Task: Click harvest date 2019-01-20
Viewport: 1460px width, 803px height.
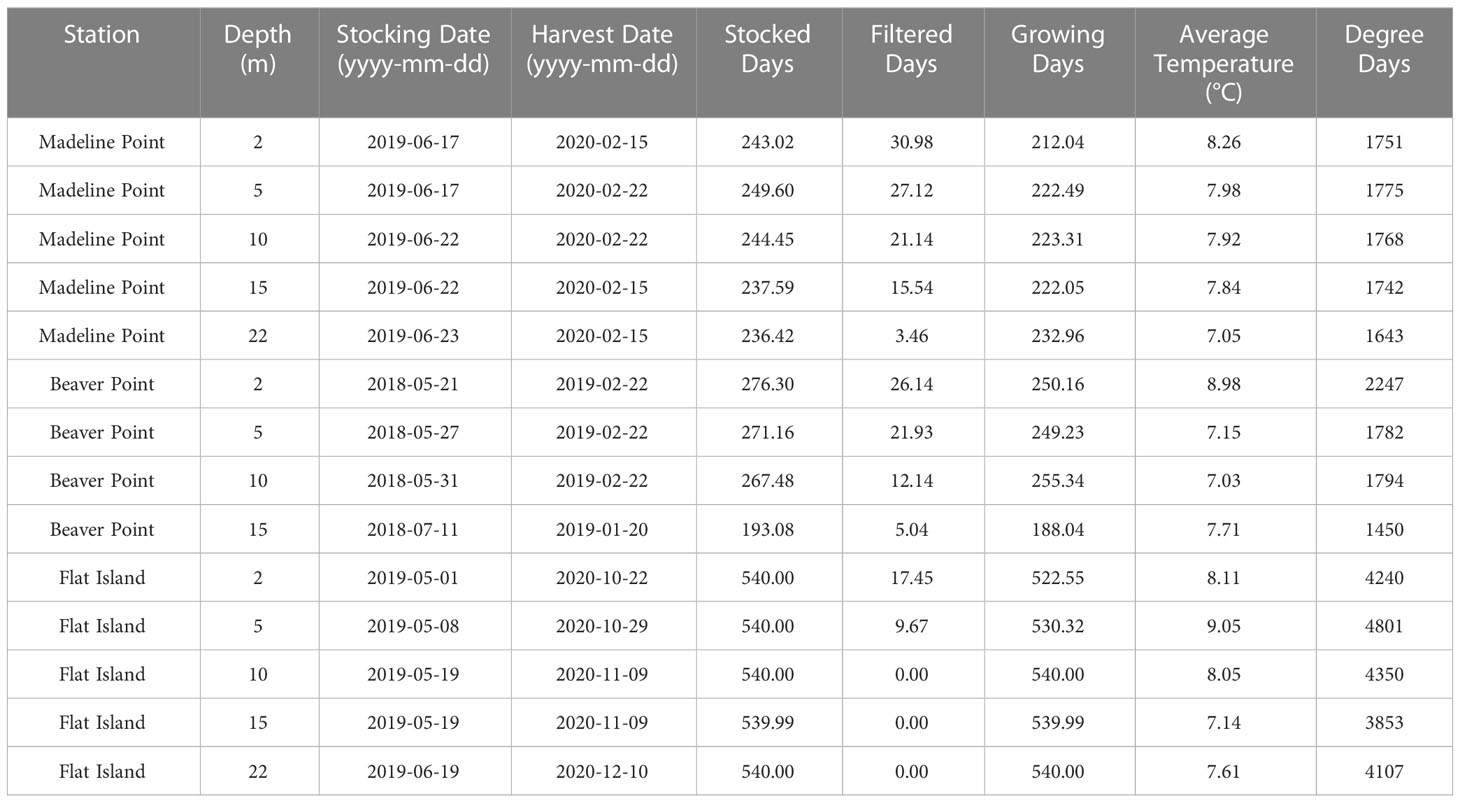Action: 602,529
